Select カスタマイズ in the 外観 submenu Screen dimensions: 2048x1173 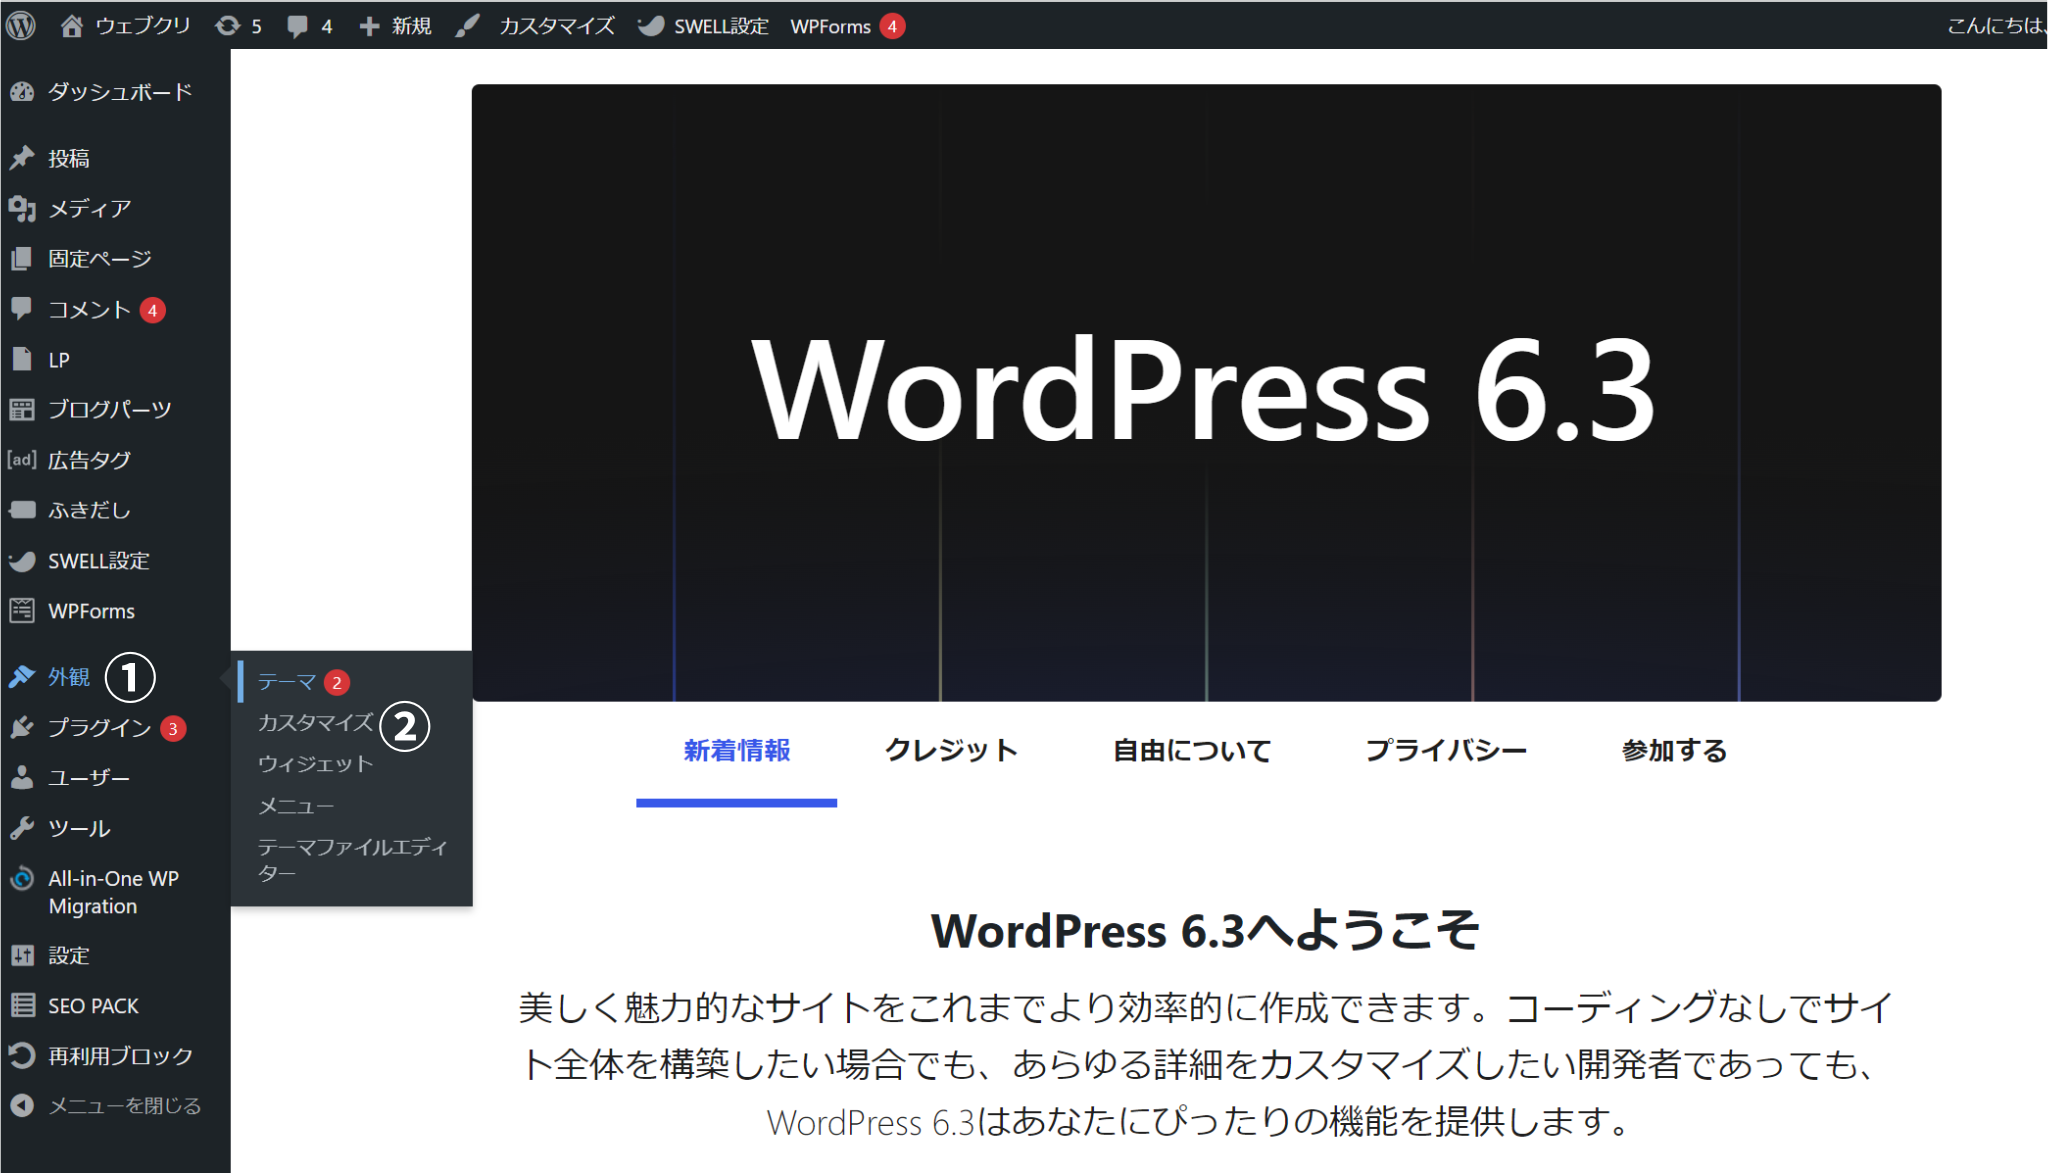pyautogui.click(x=316, y=723)
